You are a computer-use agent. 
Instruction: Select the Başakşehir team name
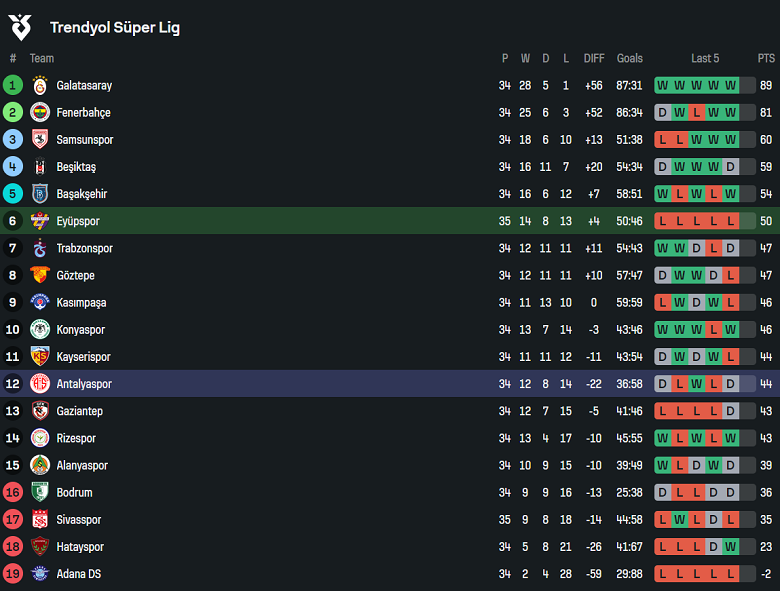[x=82, y=194]
